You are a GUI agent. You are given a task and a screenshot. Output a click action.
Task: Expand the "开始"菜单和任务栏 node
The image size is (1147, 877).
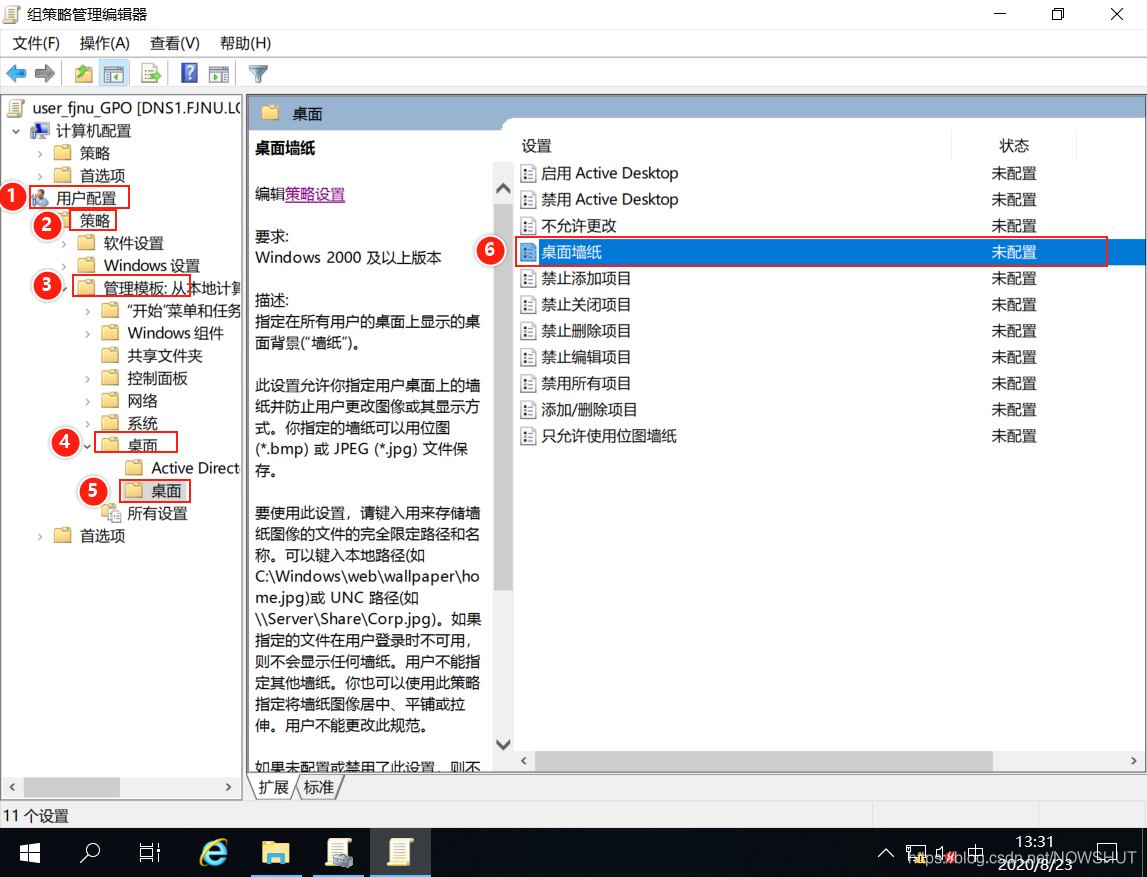tap(88, 312)
